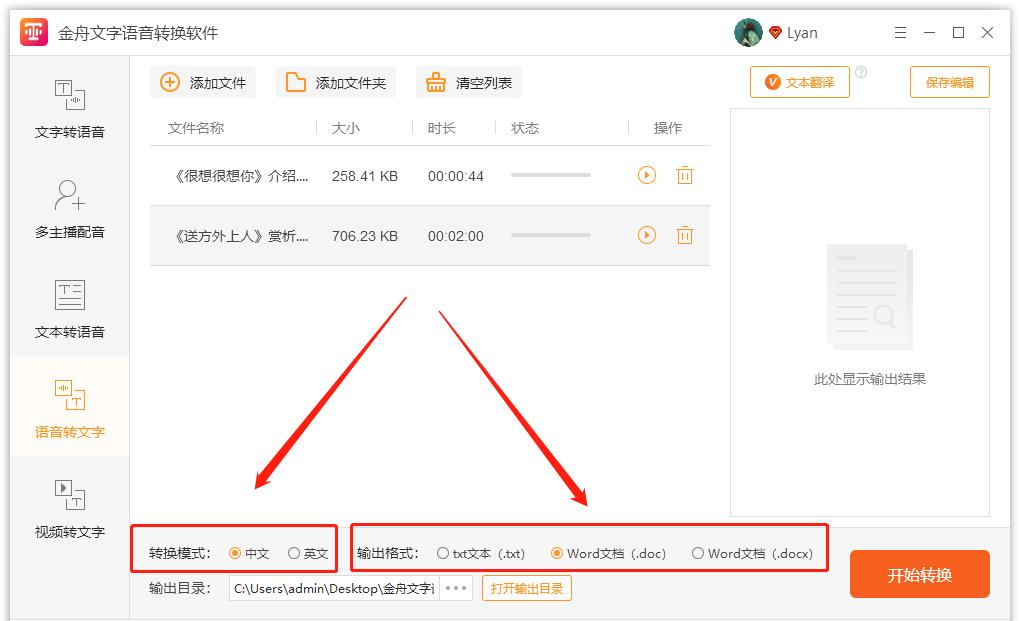The height and width of the screenshot is (621, 1020).
Task: Select Word文档 (.docx) output format
Action: (699, 551)
